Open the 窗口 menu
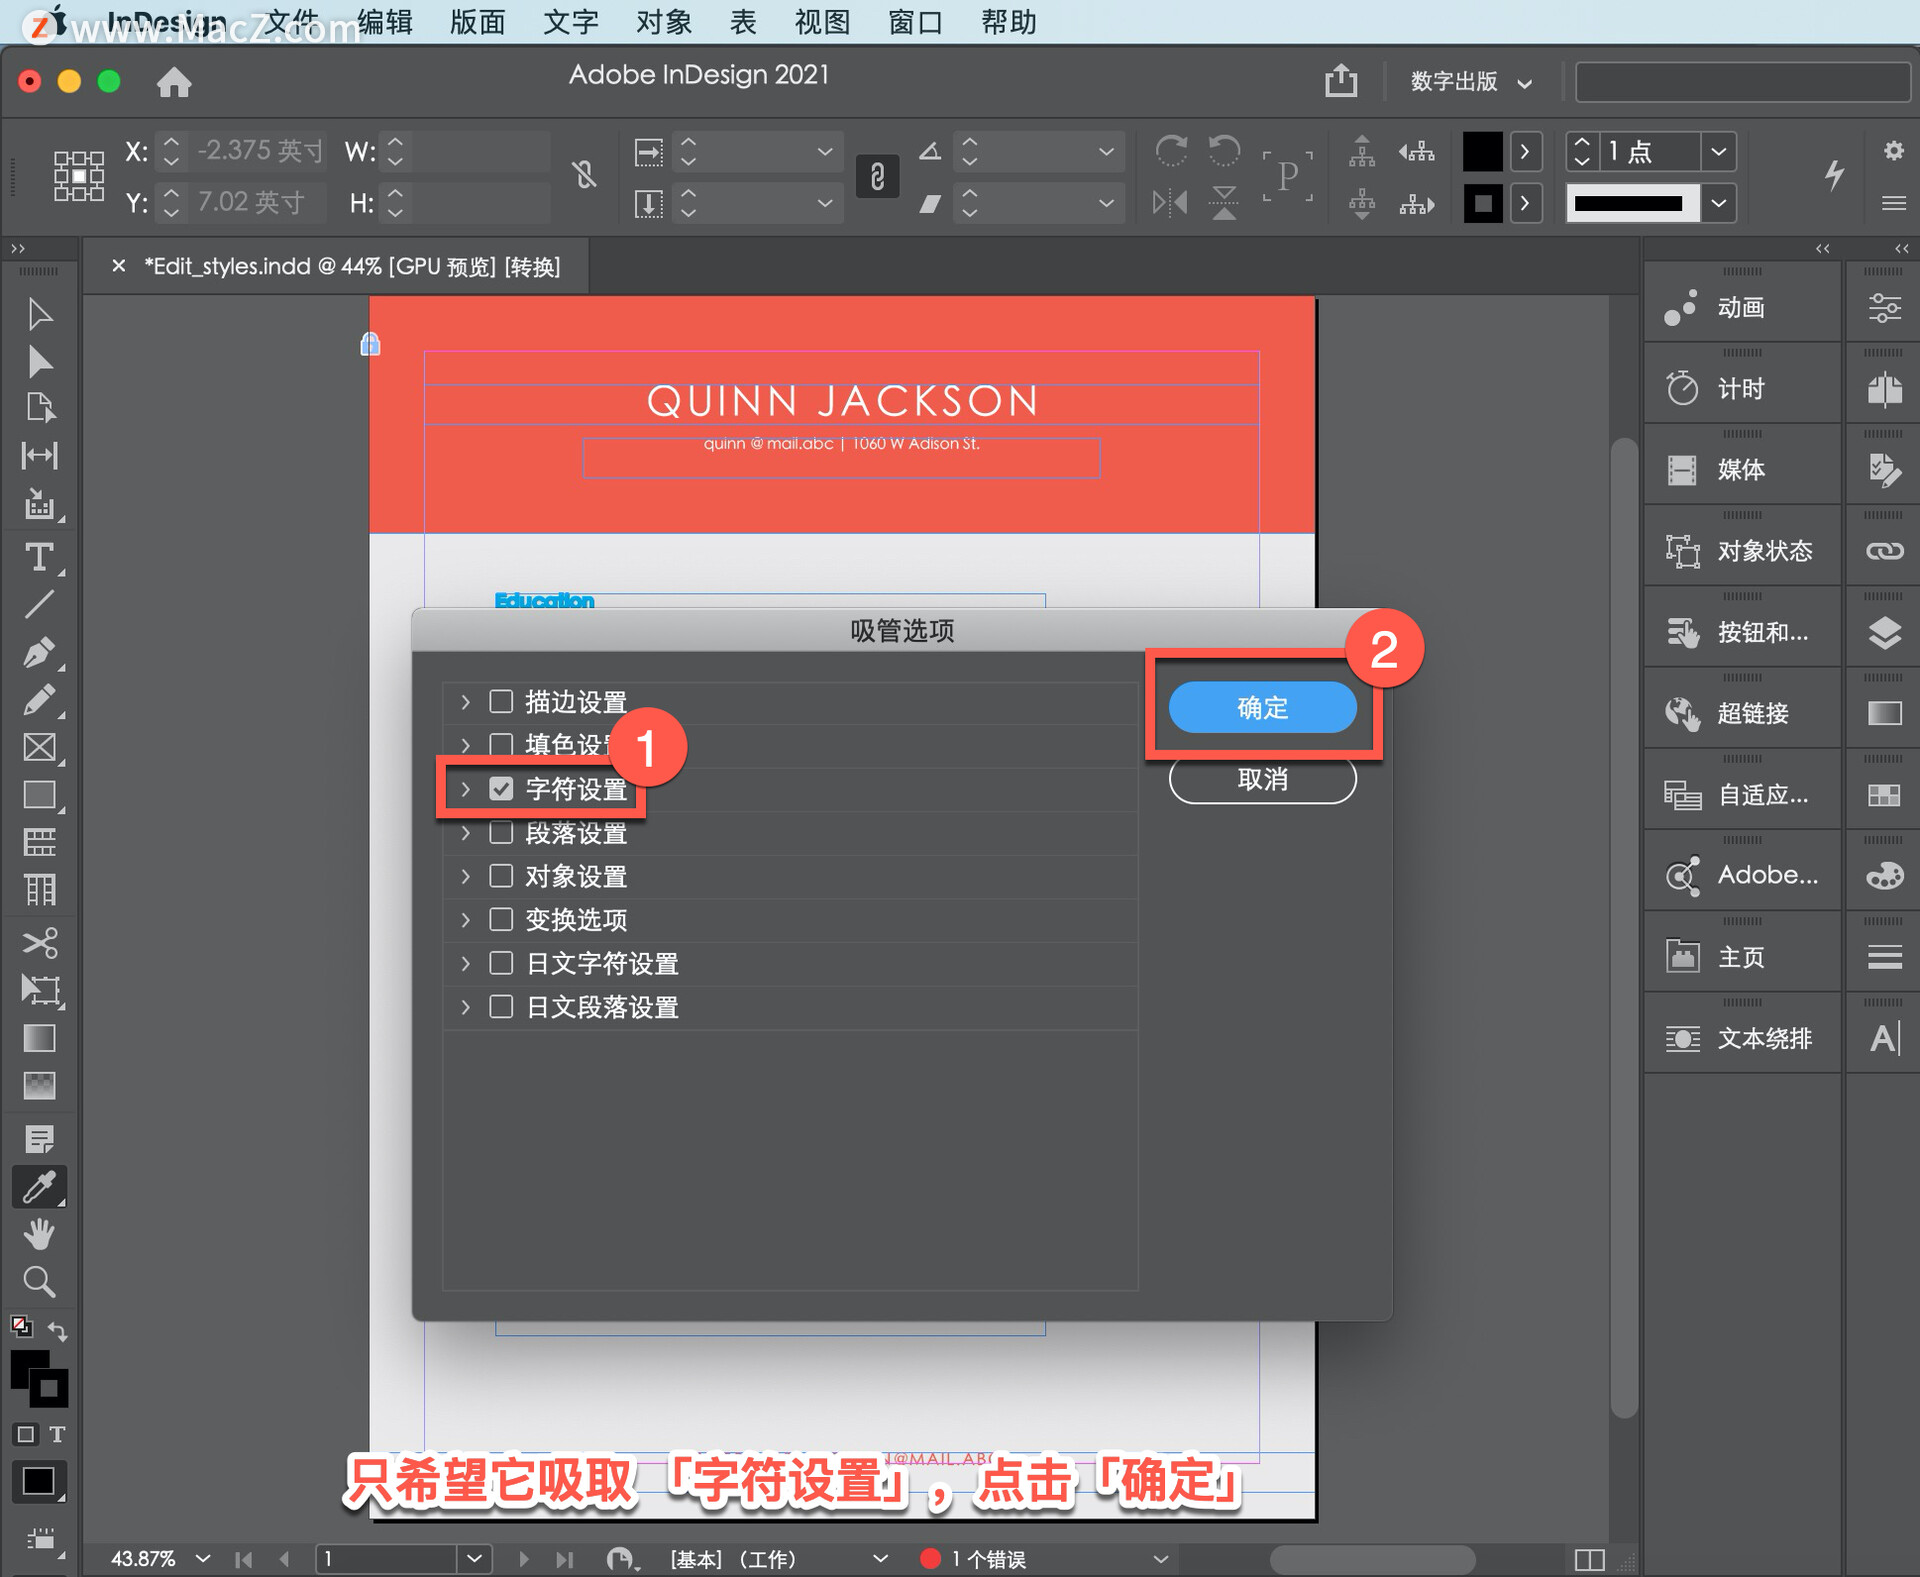Image resolution: width=1920 pixels, height=1577 pixels. [915, 22]
